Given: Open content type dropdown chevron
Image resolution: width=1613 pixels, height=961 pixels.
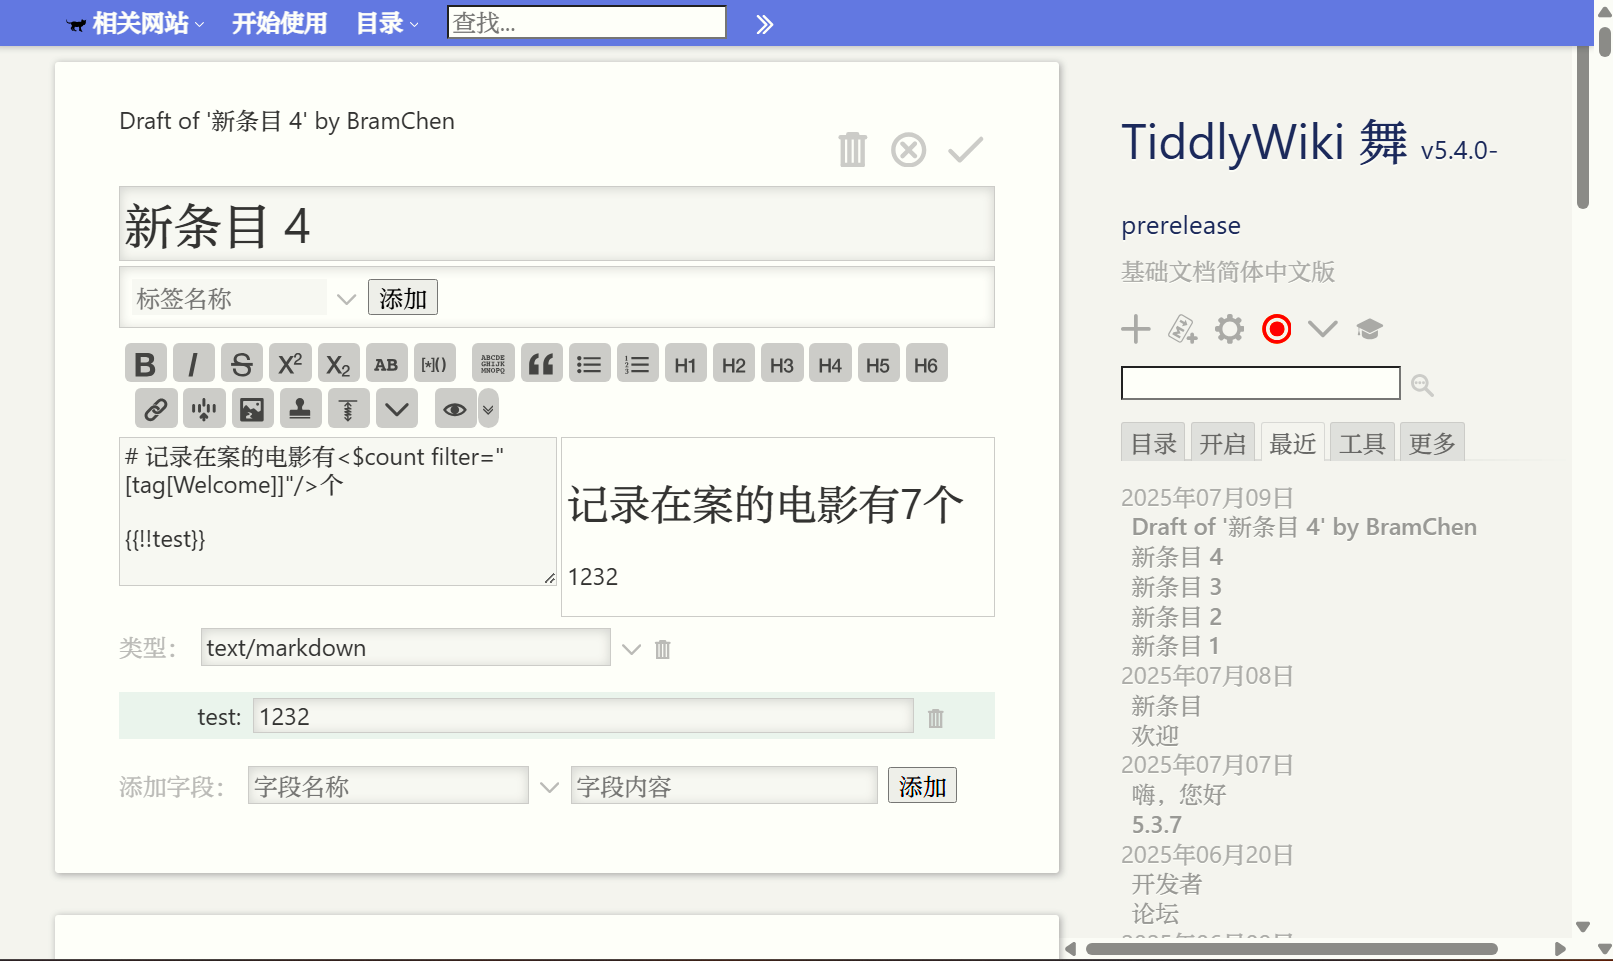Looking at the screenshot, I should [x=631, y=649].
